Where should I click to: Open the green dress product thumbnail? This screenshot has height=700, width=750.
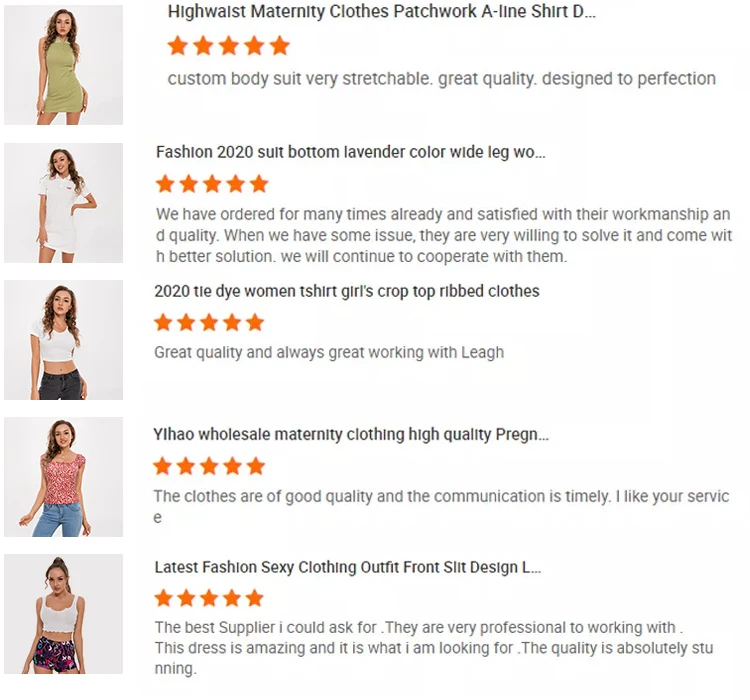click(x=63, y=65)
